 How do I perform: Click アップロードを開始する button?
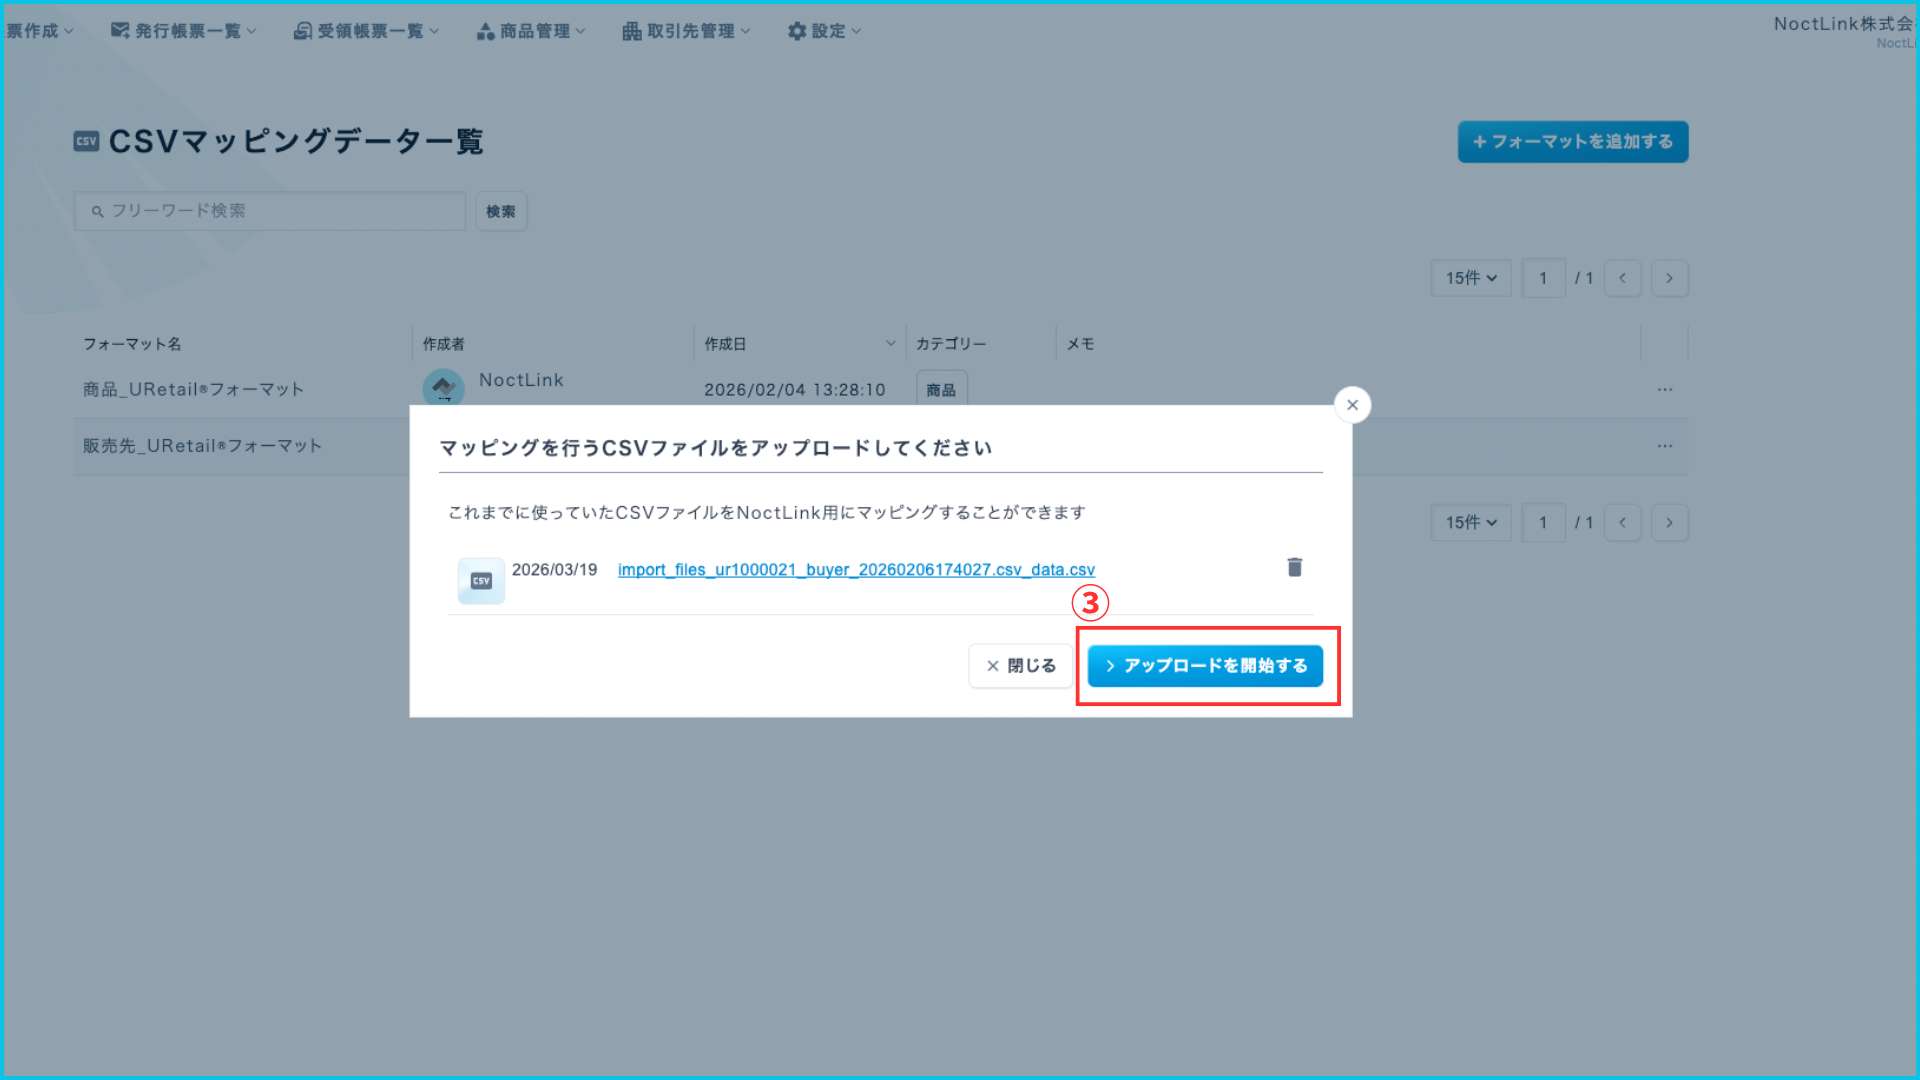(1205, 666)
